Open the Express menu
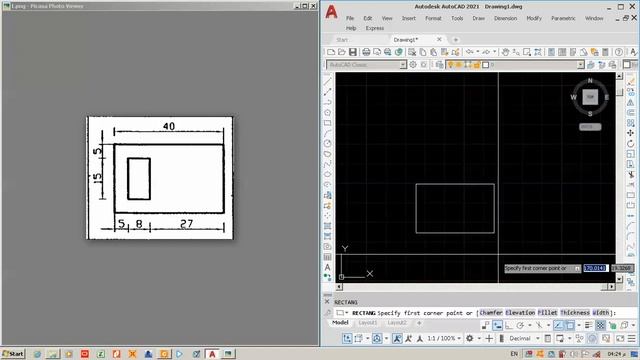The image size is (640, 360). click(x=375, y=28)
